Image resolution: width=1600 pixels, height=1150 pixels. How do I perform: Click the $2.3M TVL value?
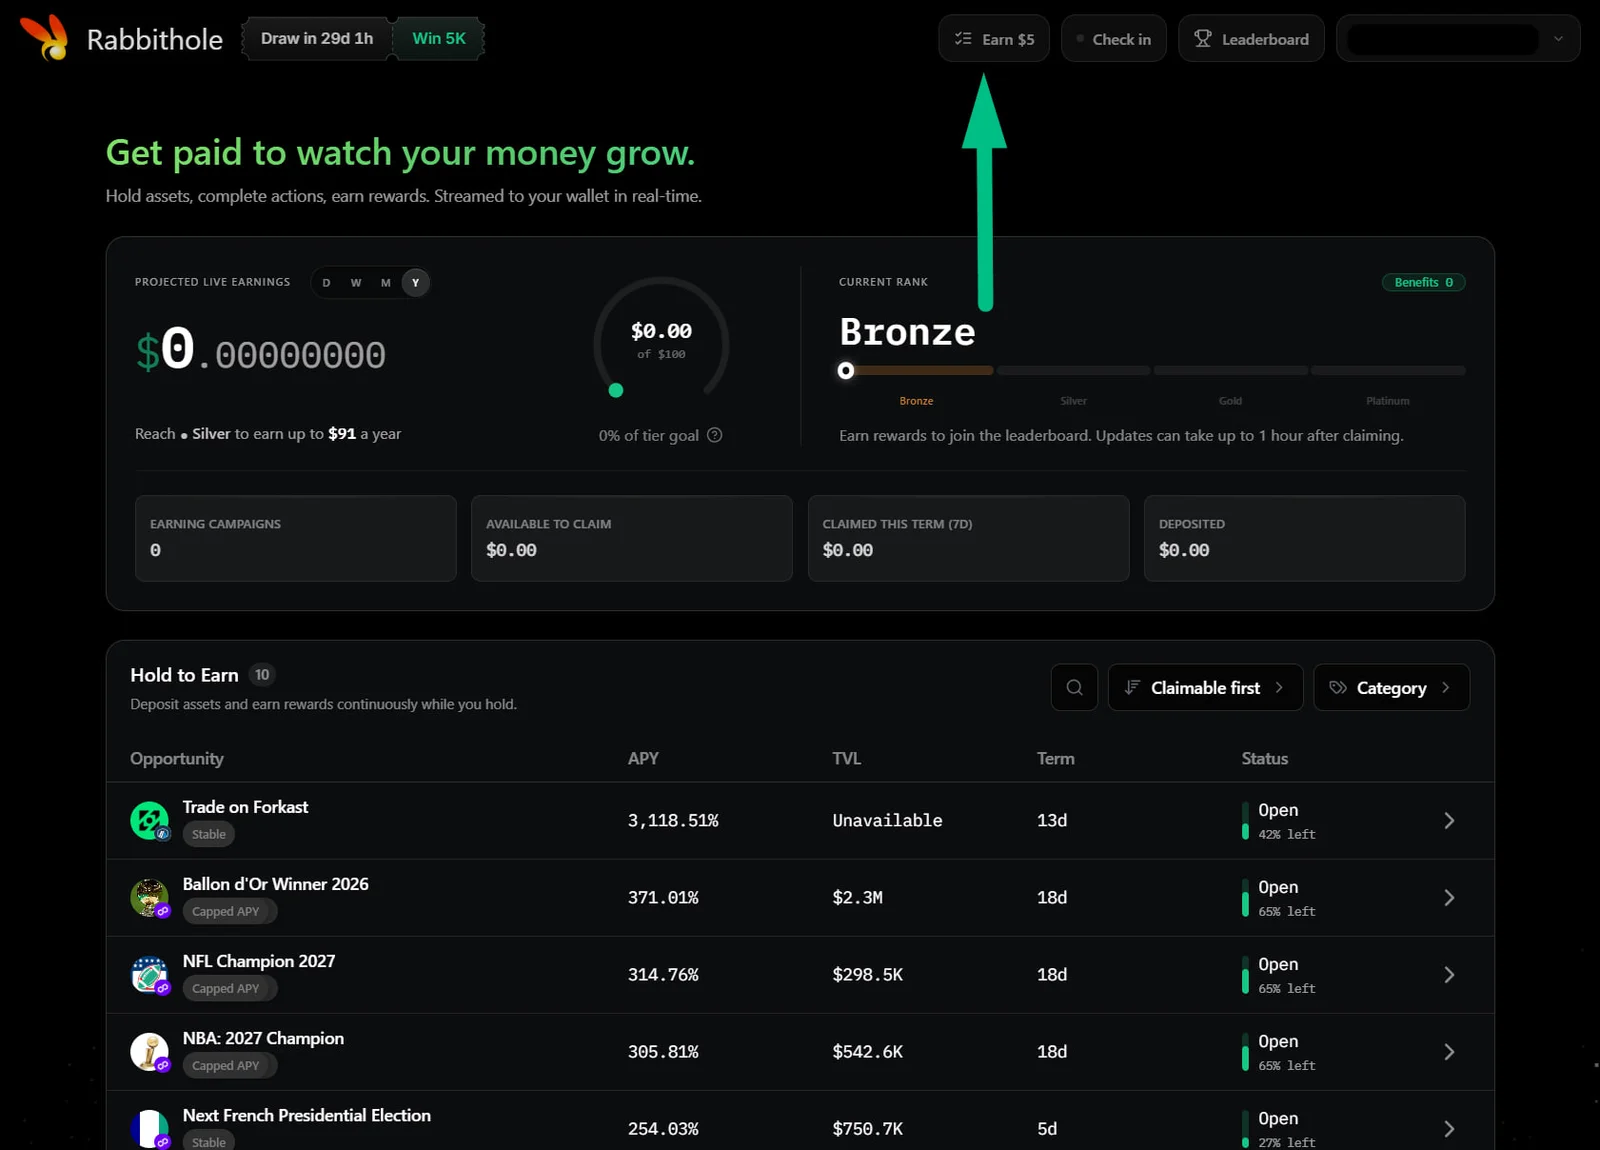point(858,898)
